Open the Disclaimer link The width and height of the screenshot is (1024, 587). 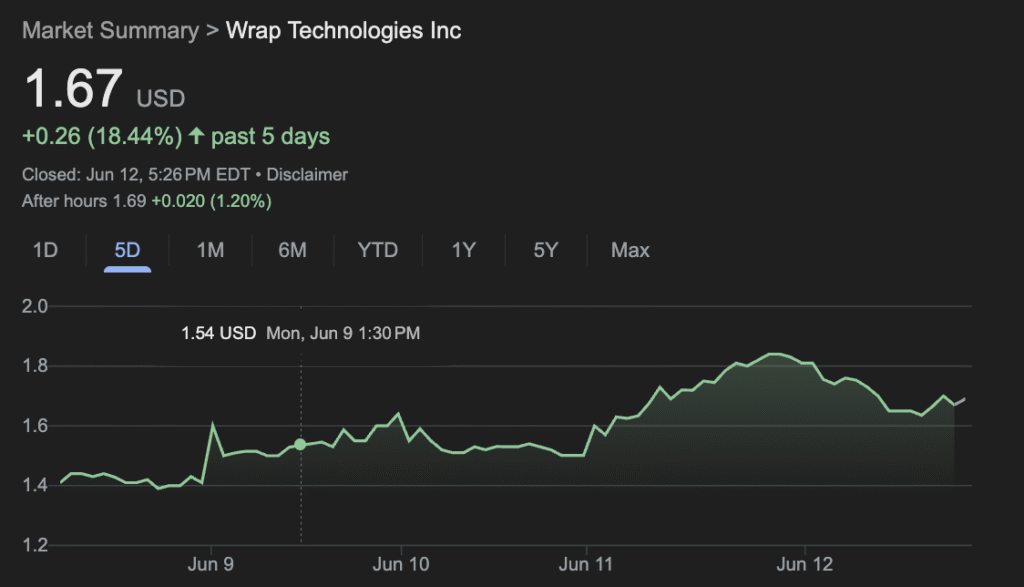307,174
